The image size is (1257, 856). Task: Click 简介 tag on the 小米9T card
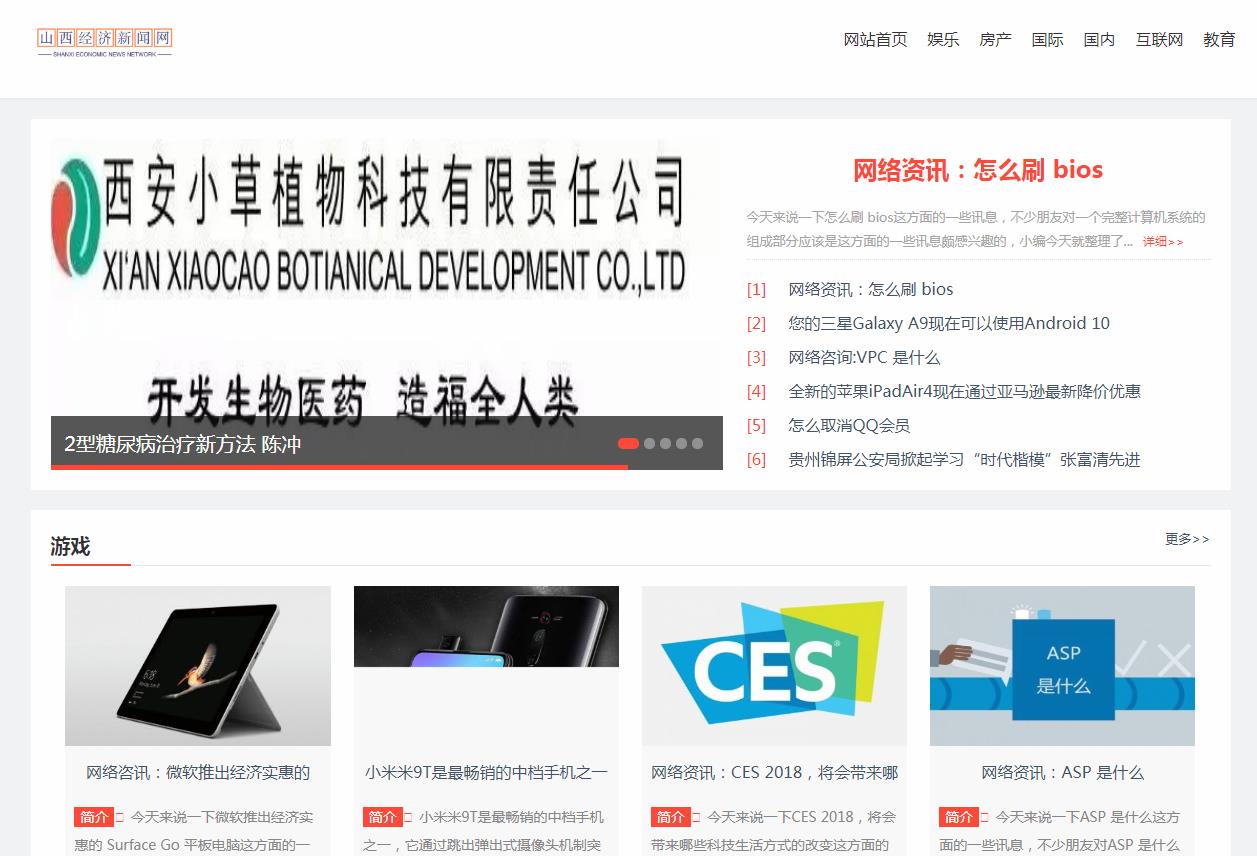(382, 817)
